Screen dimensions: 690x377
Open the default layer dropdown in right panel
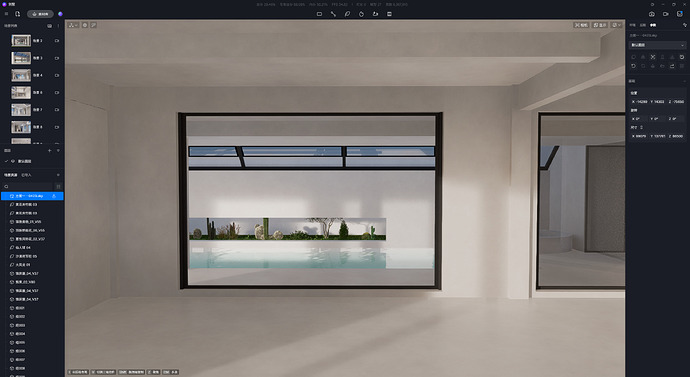pyautogui.click(x=657, y=45)
